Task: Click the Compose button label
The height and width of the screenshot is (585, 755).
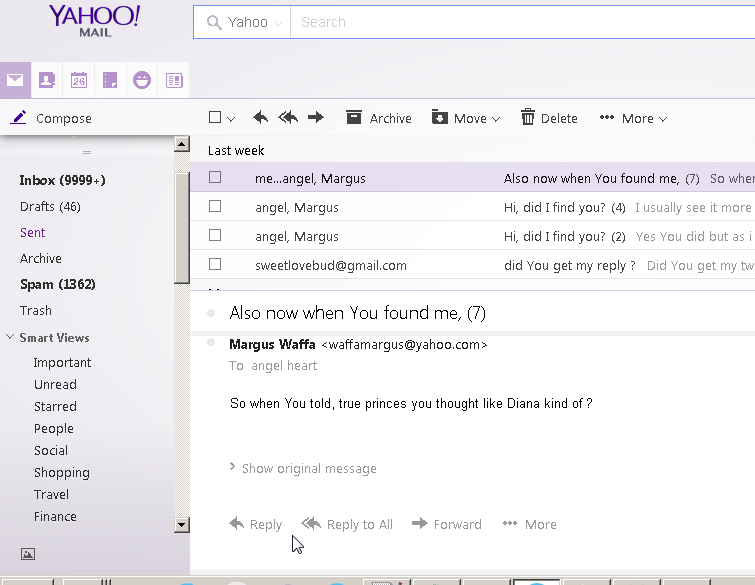Action: (x=64, y=118)
